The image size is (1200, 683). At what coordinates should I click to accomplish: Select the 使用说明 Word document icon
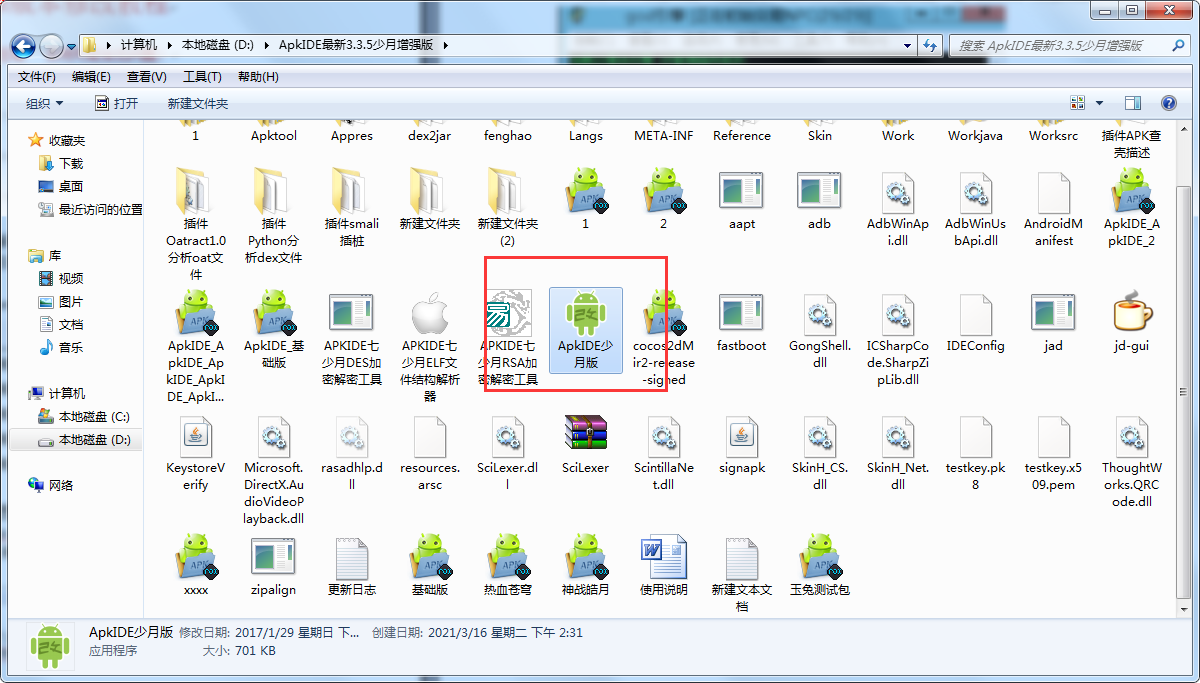click(664, 558)
